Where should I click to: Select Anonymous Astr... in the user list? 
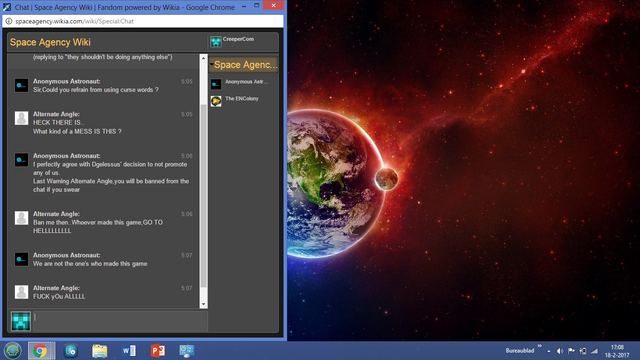point(247,82)
